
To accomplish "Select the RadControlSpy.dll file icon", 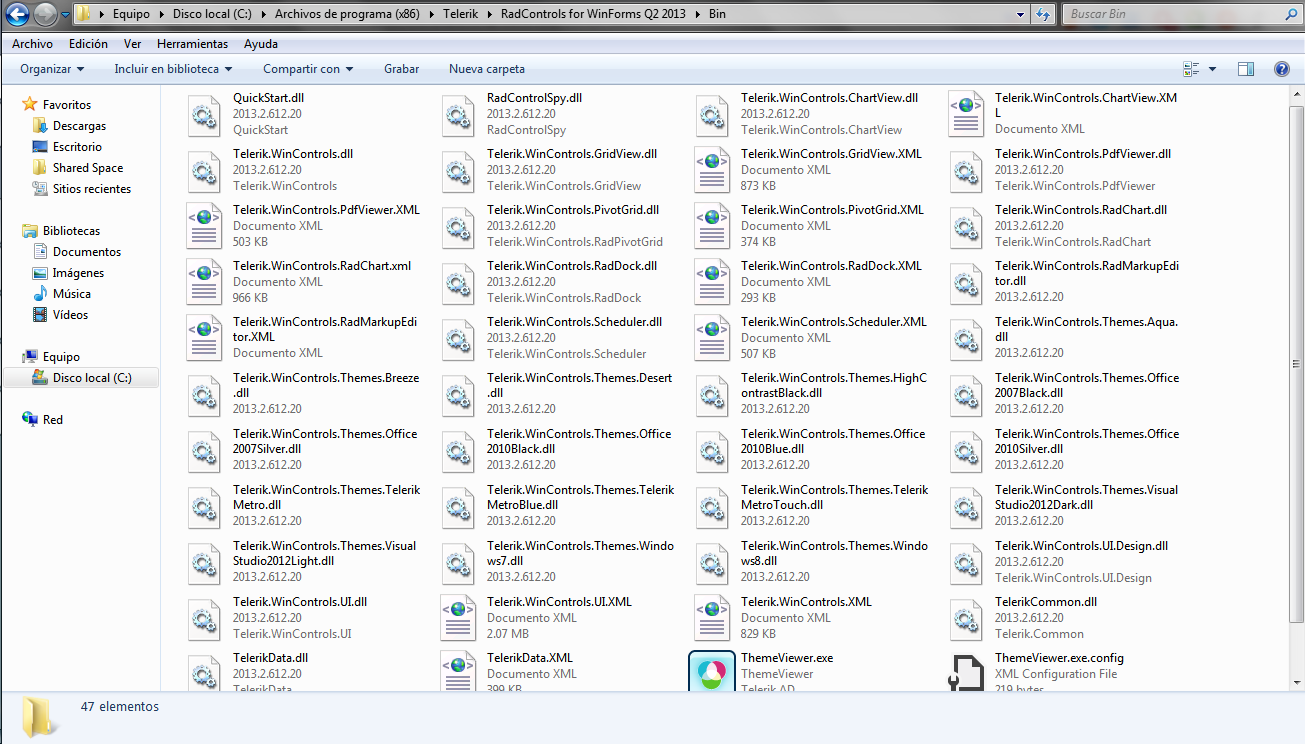I will click(458, 114).
